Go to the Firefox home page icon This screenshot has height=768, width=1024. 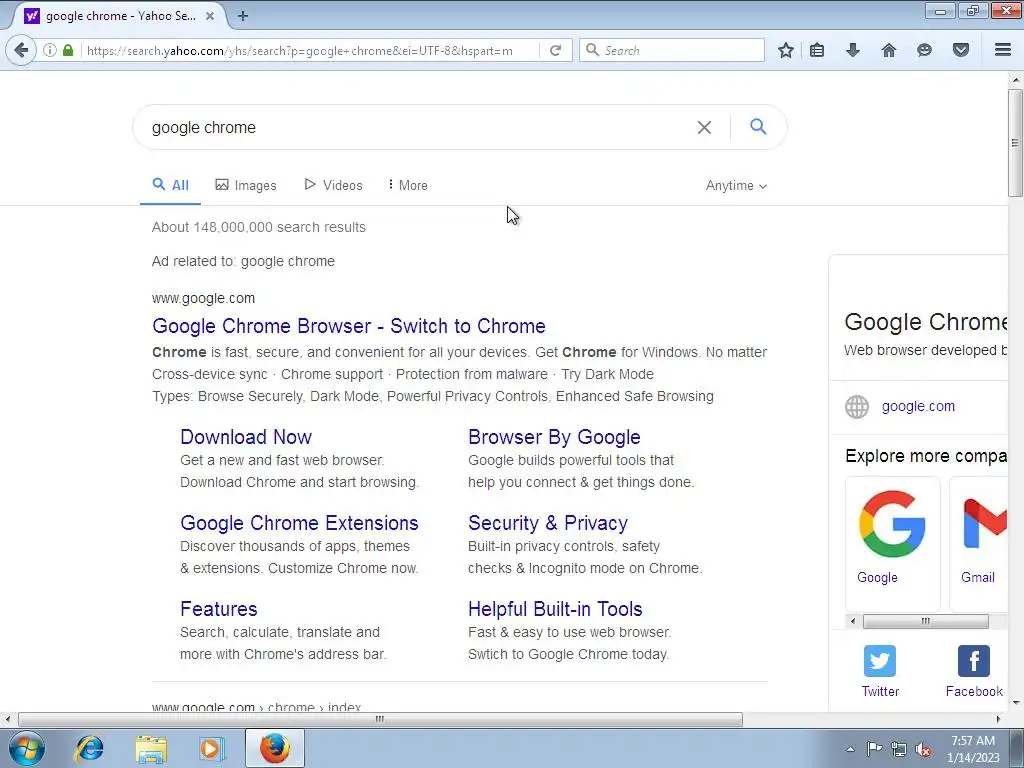[x=889, y=50]
